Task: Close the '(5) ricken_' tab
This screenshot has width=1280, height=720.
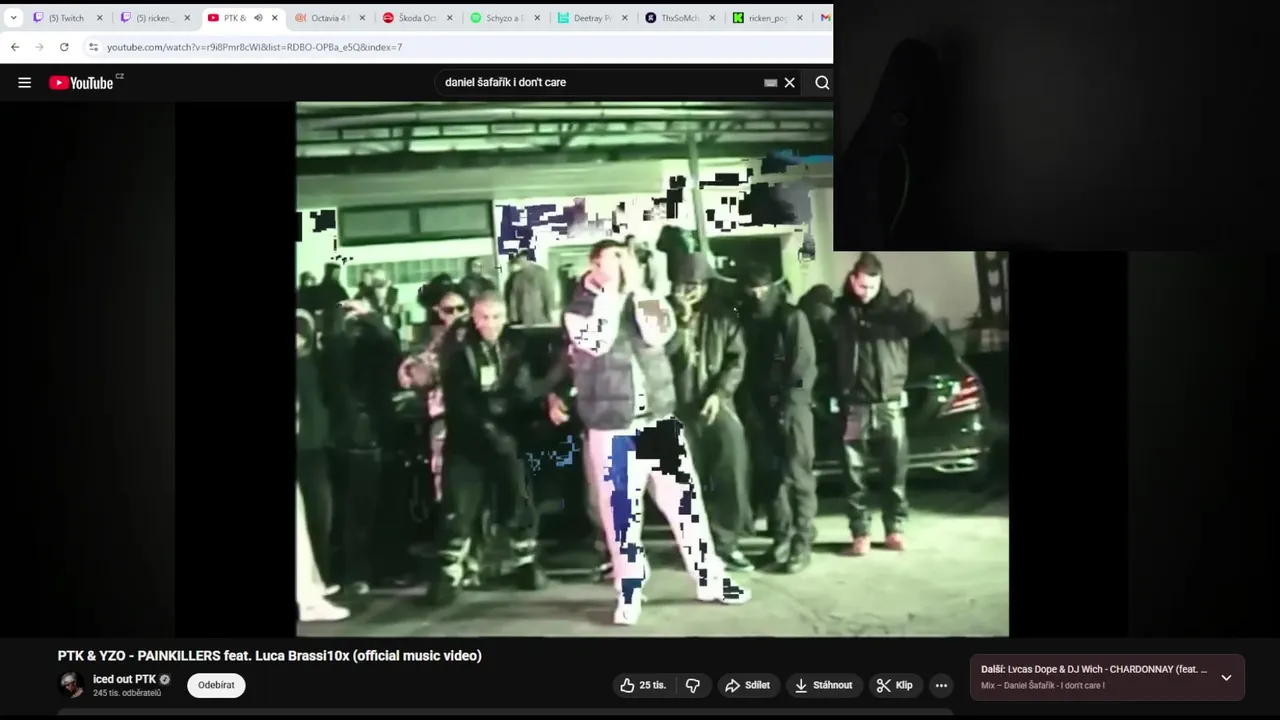Action: 187,18
